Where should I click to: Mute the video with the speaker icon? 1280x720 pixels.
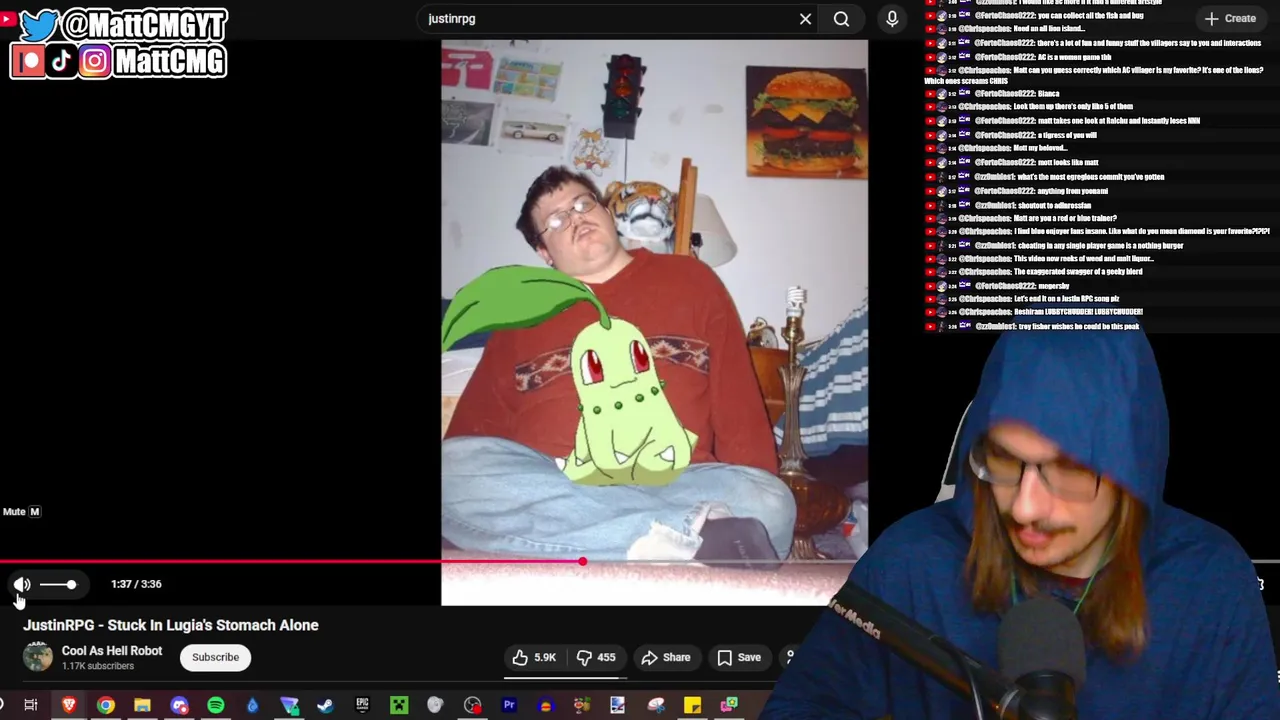22,584
